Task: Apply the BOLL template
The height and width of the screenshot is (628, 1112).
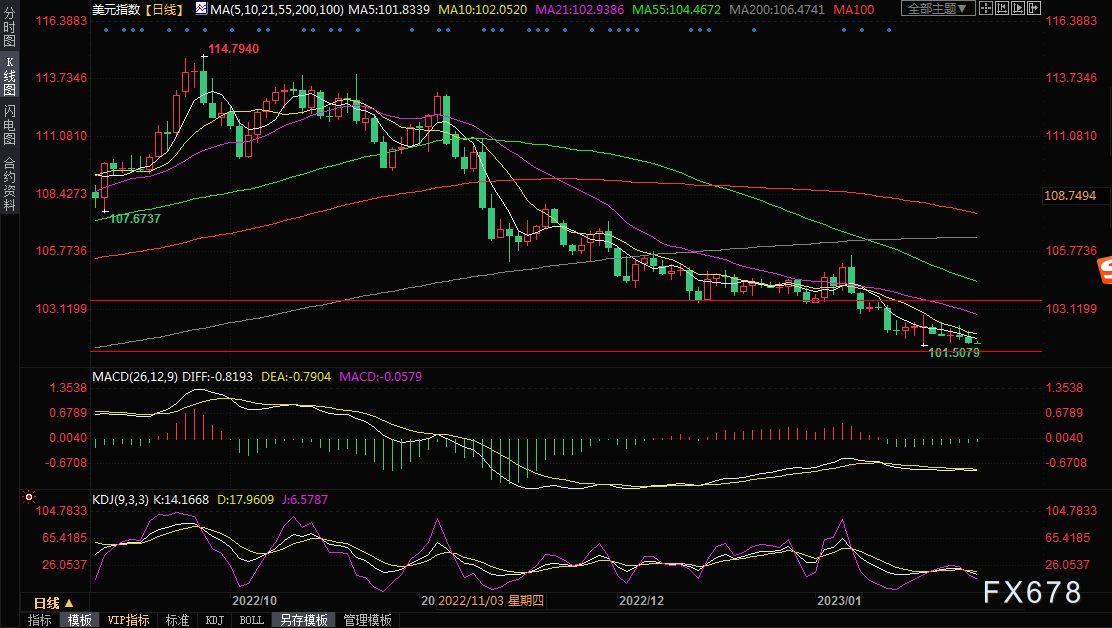Action: pos(251,620)
